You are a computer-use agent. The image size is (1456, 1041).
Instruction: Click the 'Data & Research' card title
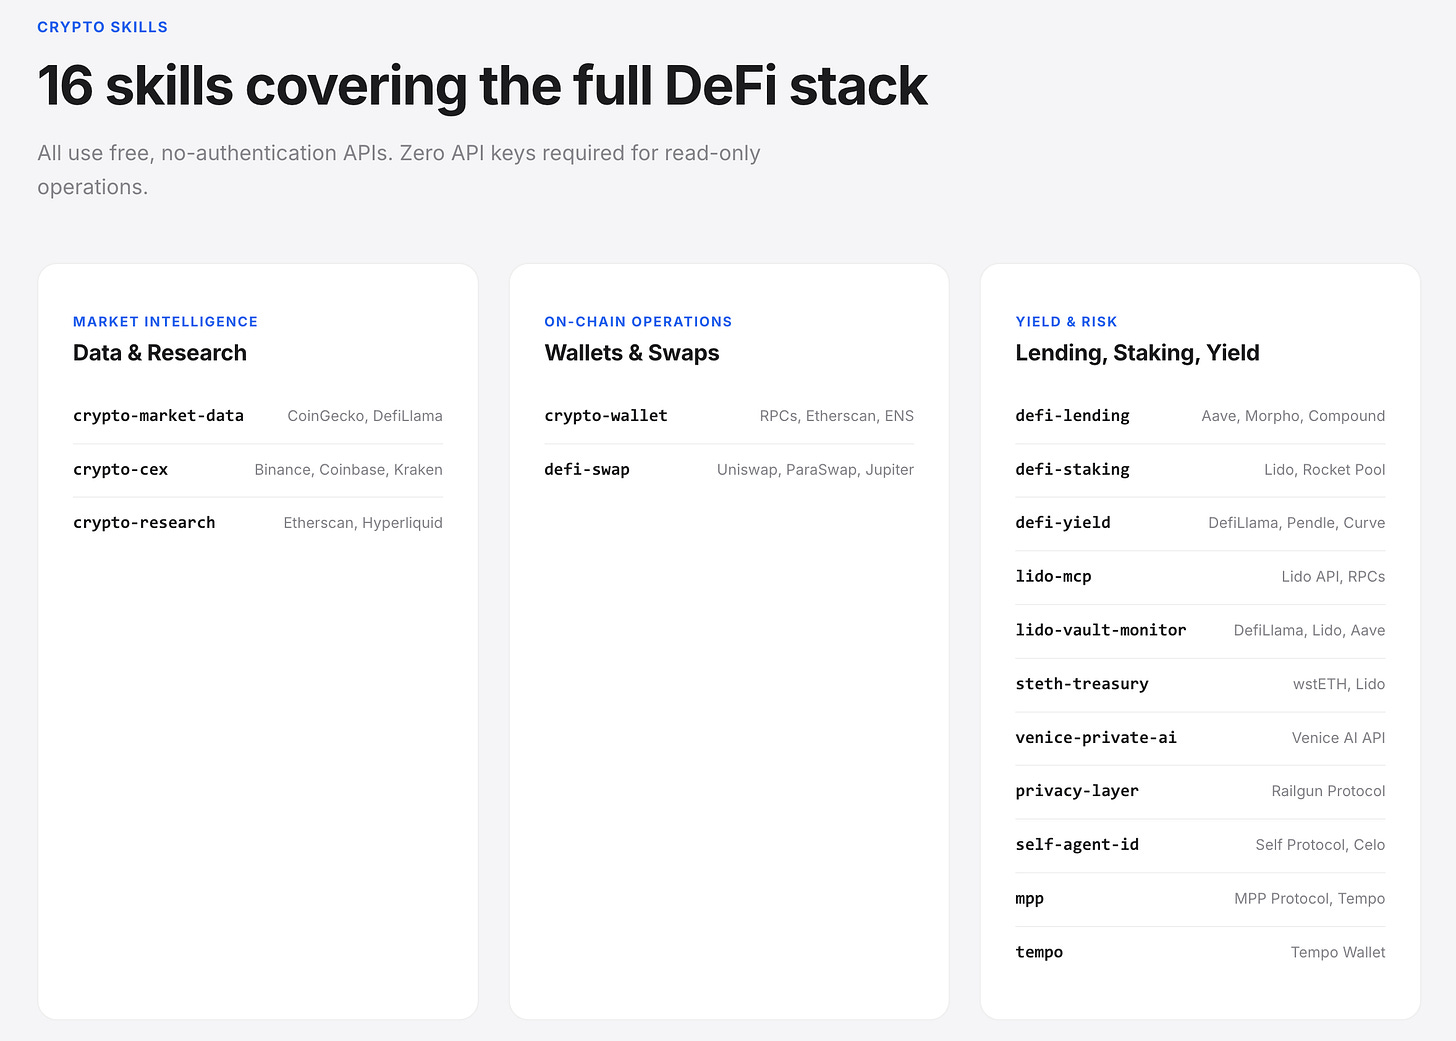pyautogui.click(x=160, y=353)
